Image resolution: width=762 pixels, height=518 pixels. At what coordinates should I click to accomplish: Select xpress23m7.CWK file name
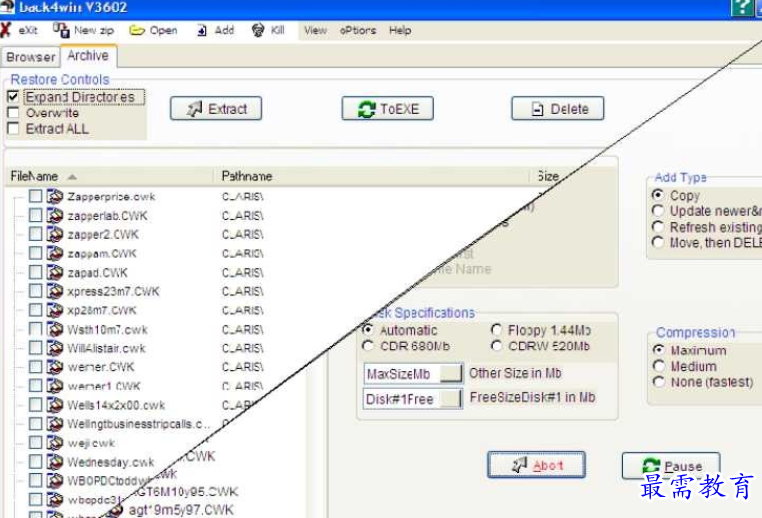click(x=113, y=291)
